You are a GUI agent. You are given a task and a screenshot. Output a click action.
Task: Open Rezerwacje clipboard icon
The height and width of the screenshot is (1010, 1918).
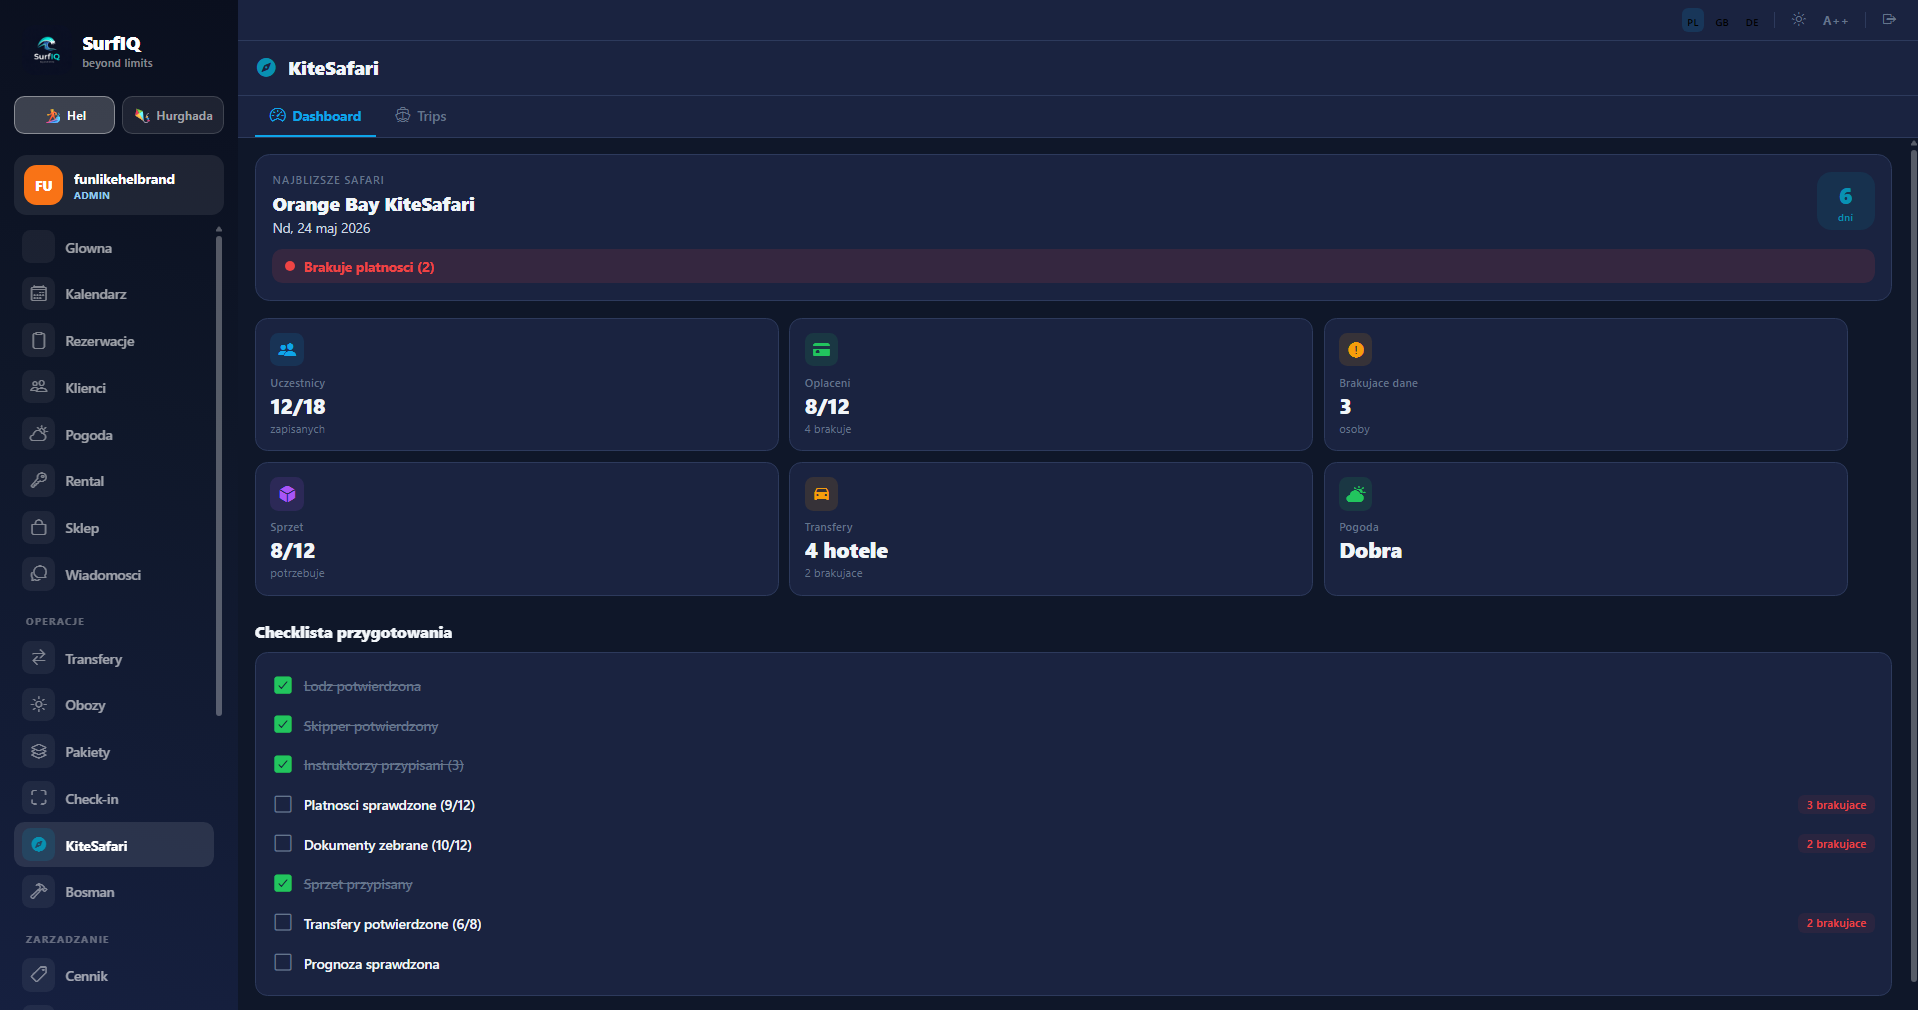click(39, 341)
